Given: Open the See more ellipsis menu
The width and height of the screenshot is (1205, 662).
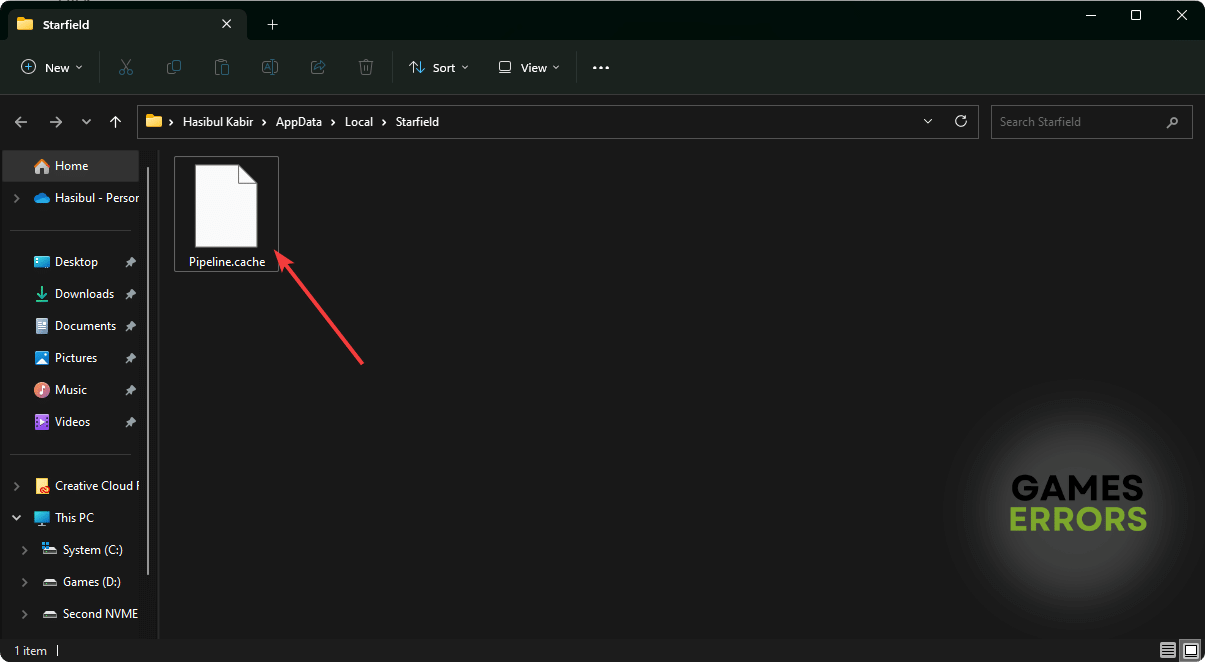Looking at the screenshot, I should click(x=600, y=67).
